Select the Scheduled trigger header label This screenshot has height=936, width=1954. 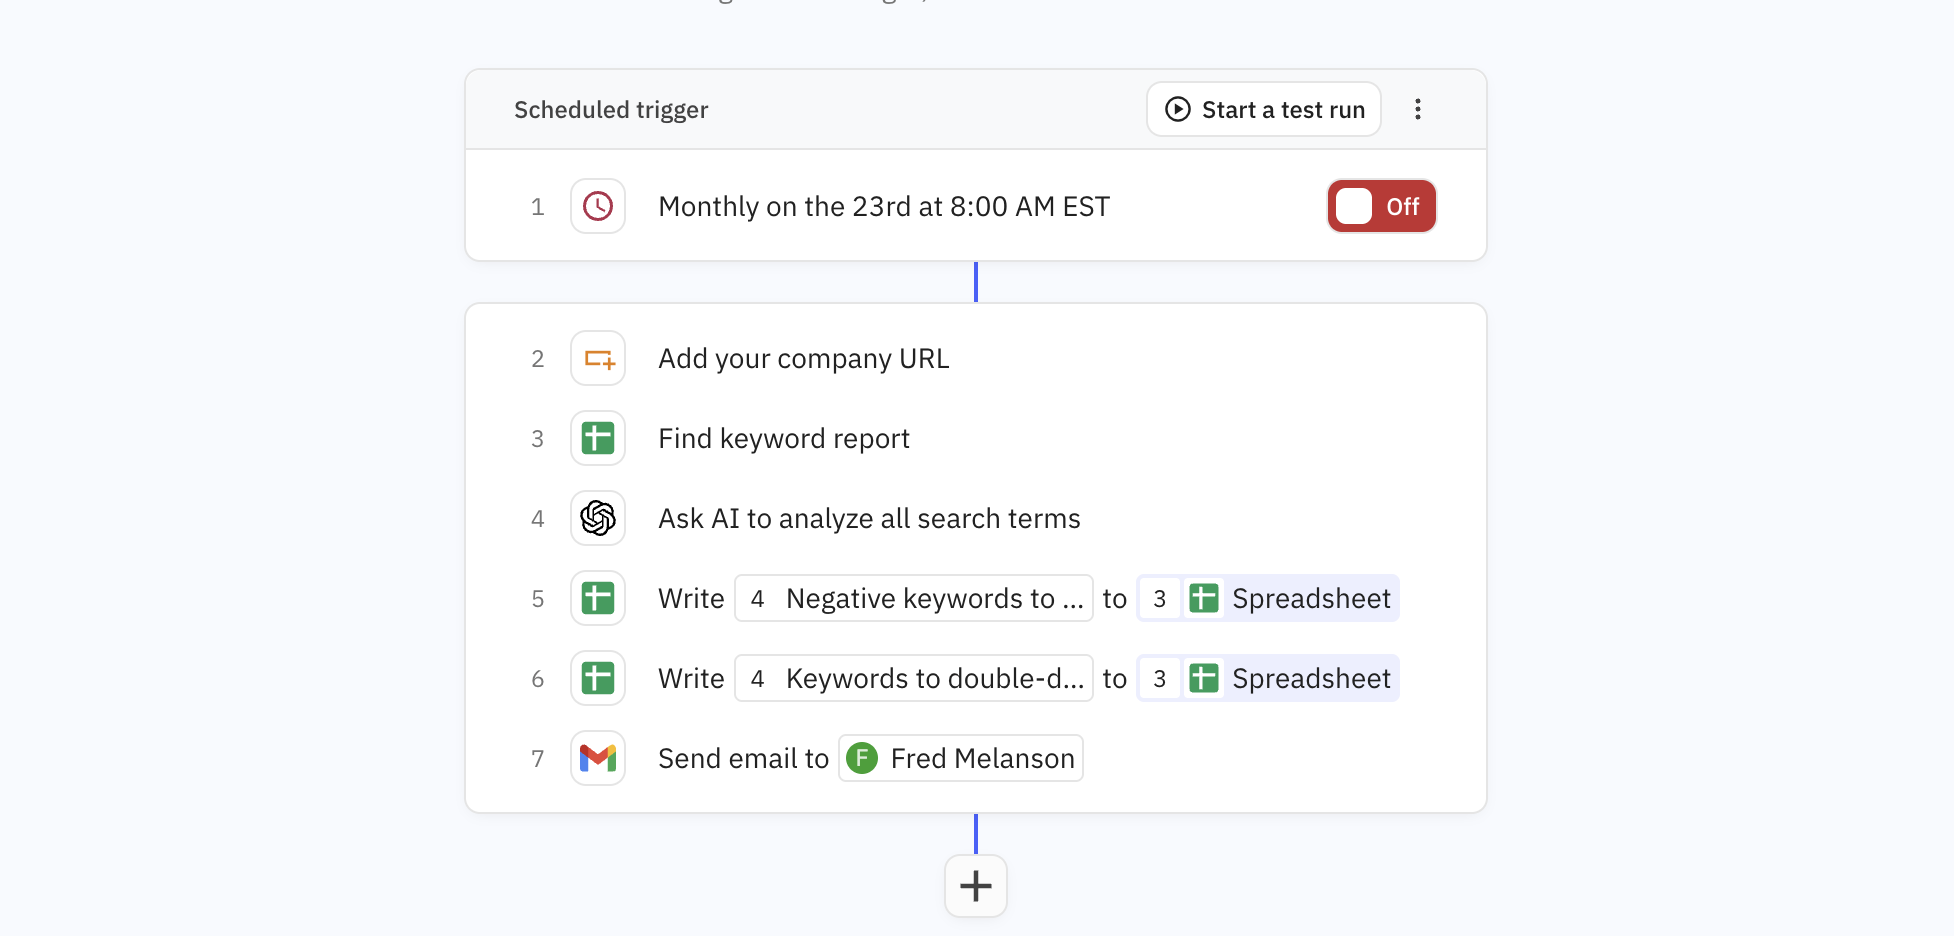(611, 109)
